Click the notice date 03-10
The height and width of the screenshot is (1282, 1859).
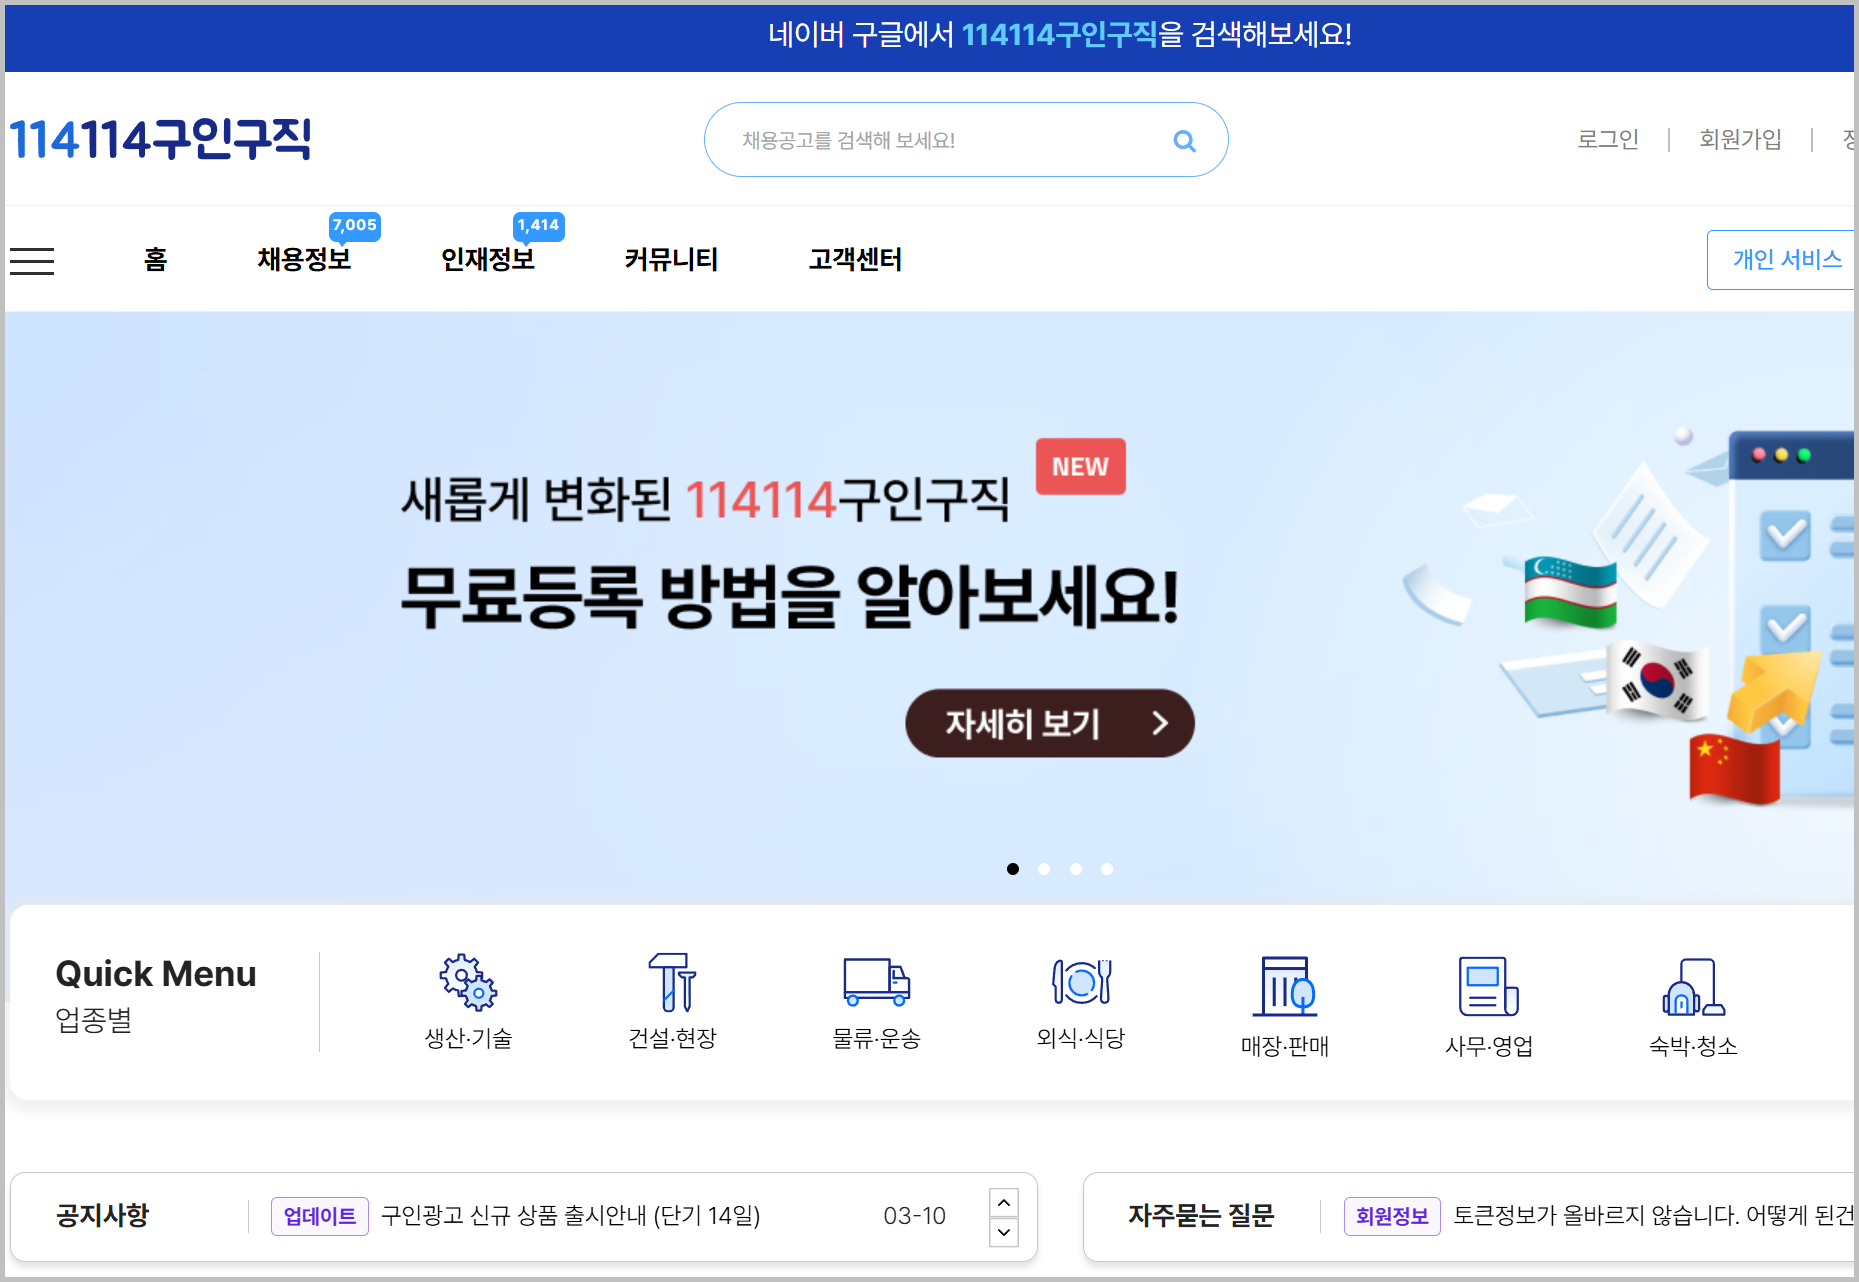click(x=914, y=1216)
